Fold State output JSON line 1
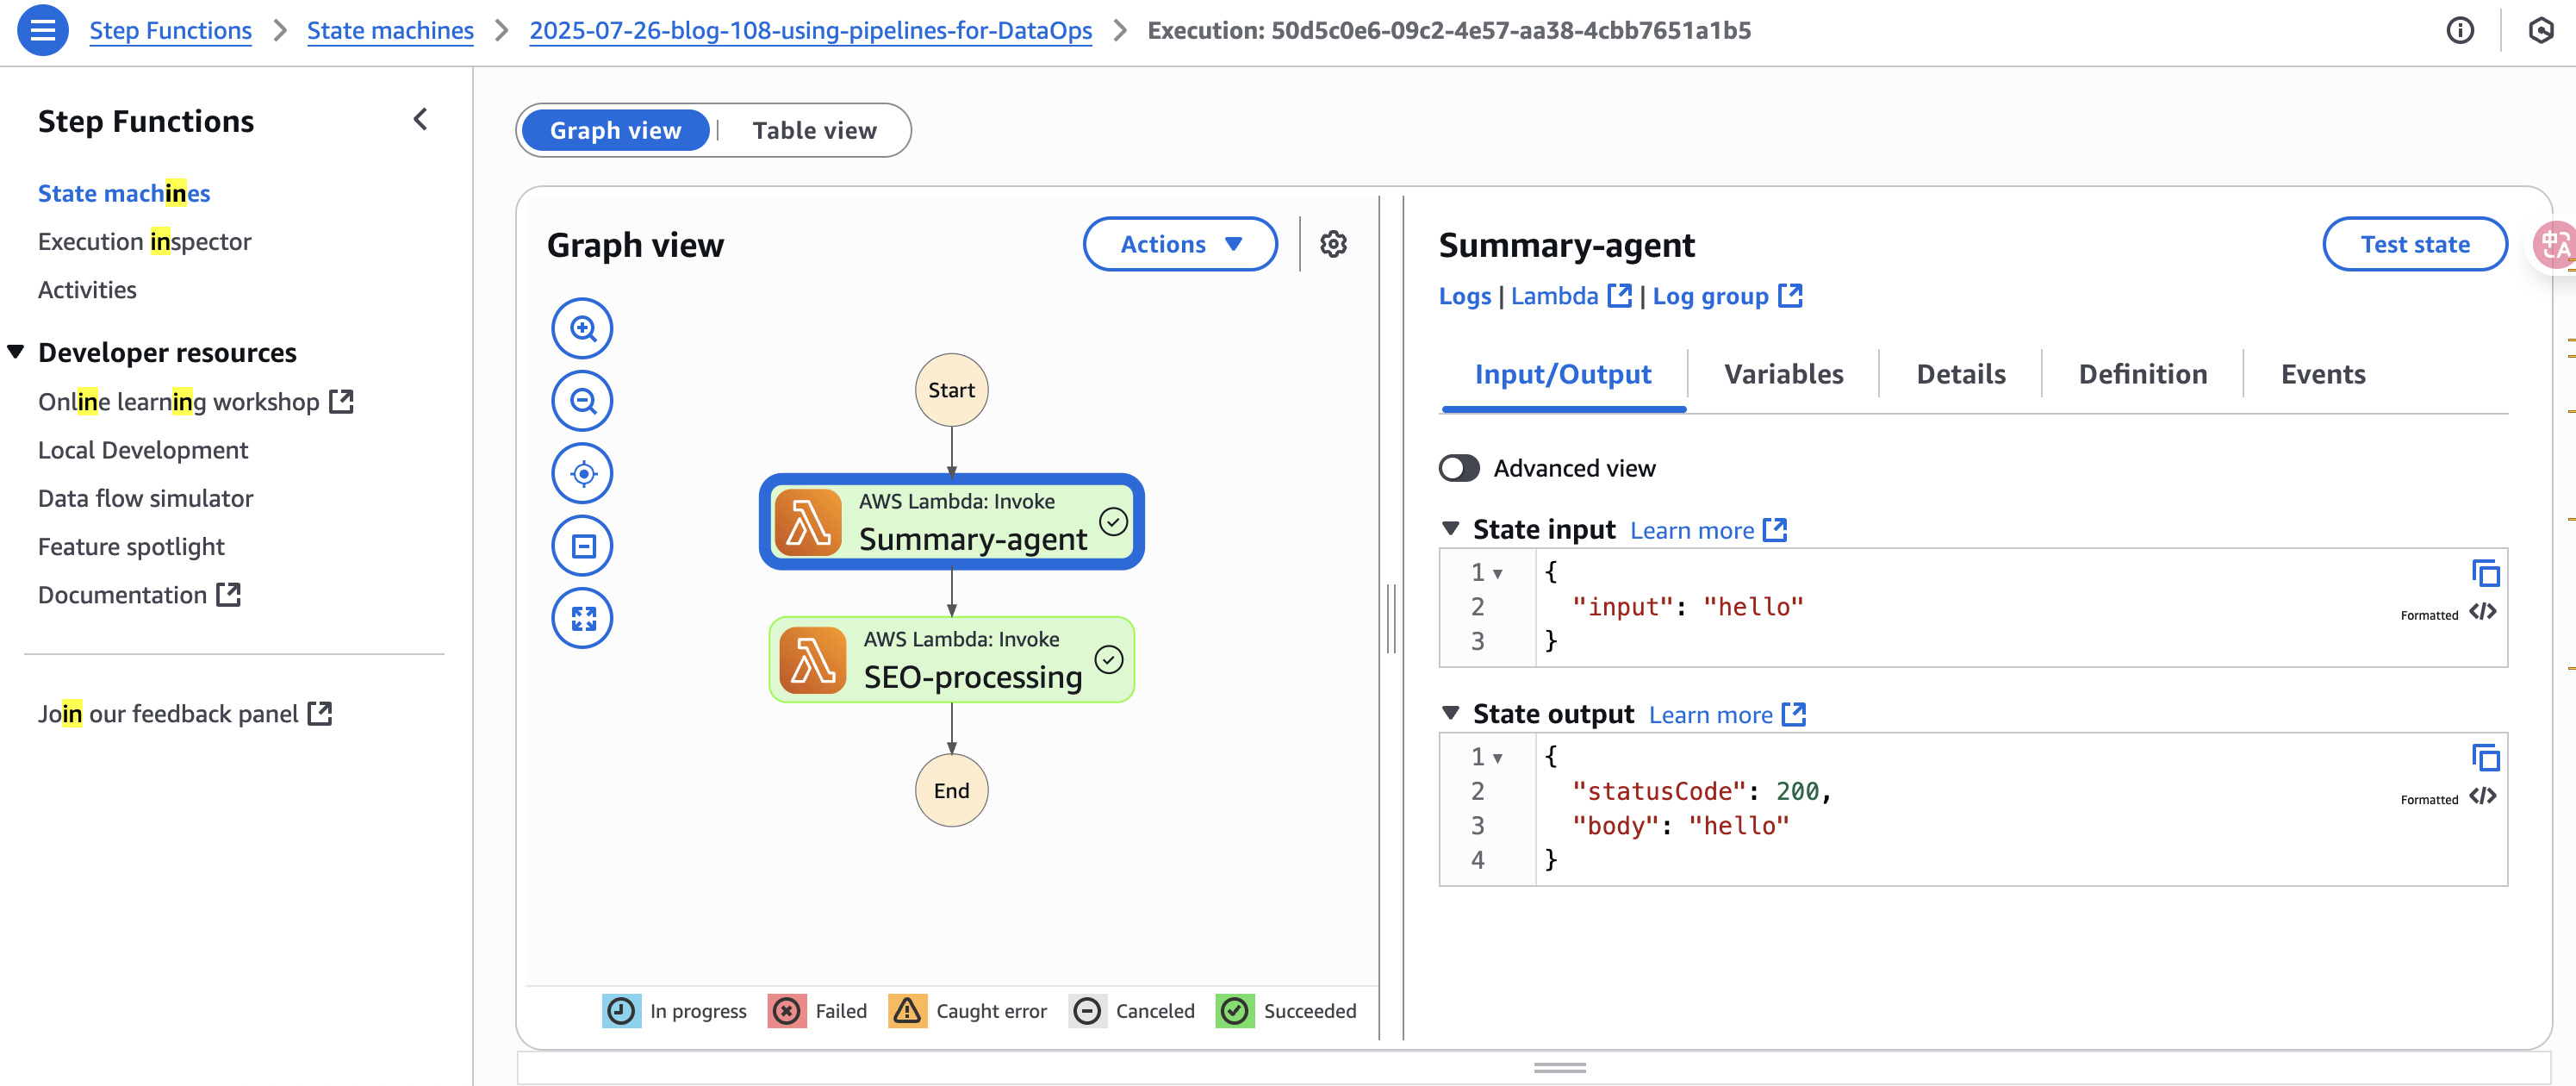The width and height of the screenshot is (2576, 1086). pos(1497,759)
